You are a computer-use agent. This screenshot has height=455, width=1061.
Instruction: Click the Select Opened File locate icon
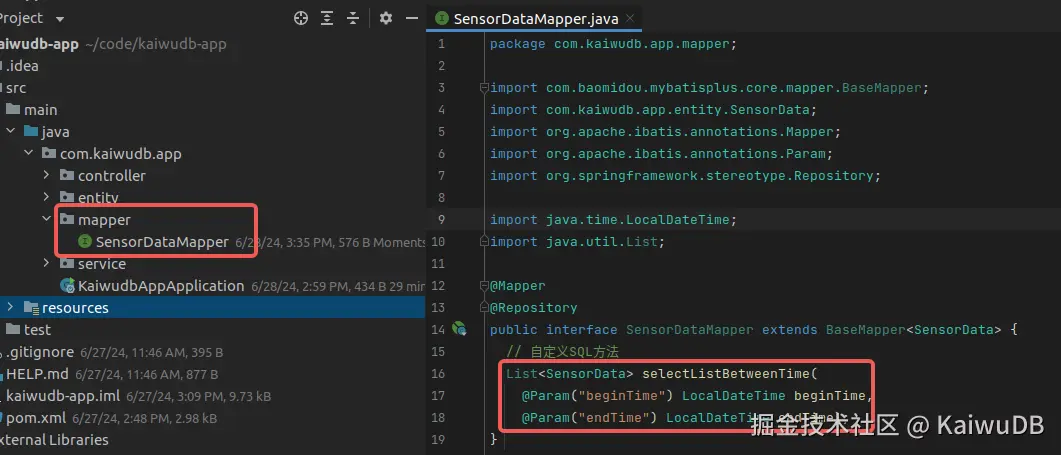(301, 18)
